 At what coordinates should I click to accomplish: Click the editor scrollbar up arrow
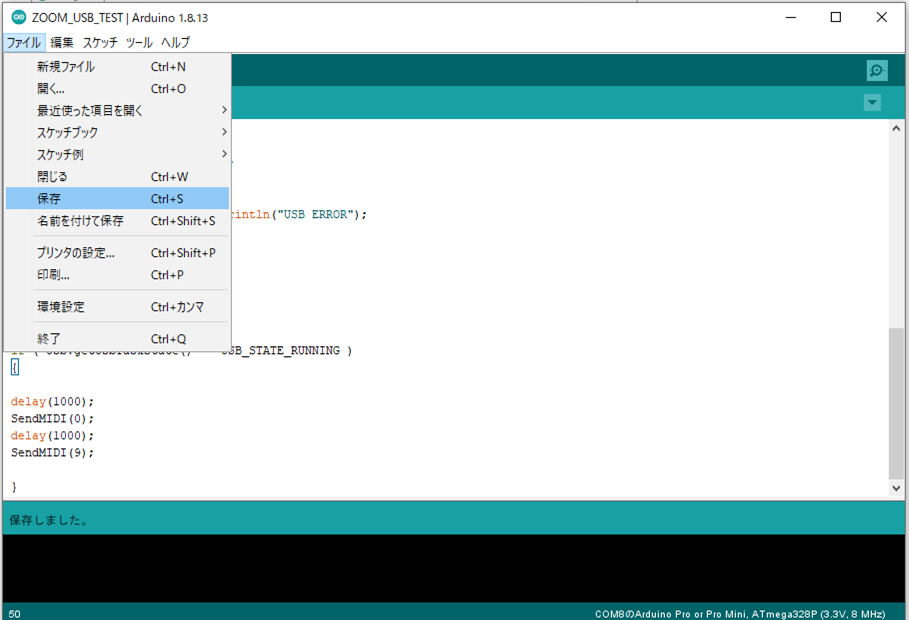tap(896, 128)
